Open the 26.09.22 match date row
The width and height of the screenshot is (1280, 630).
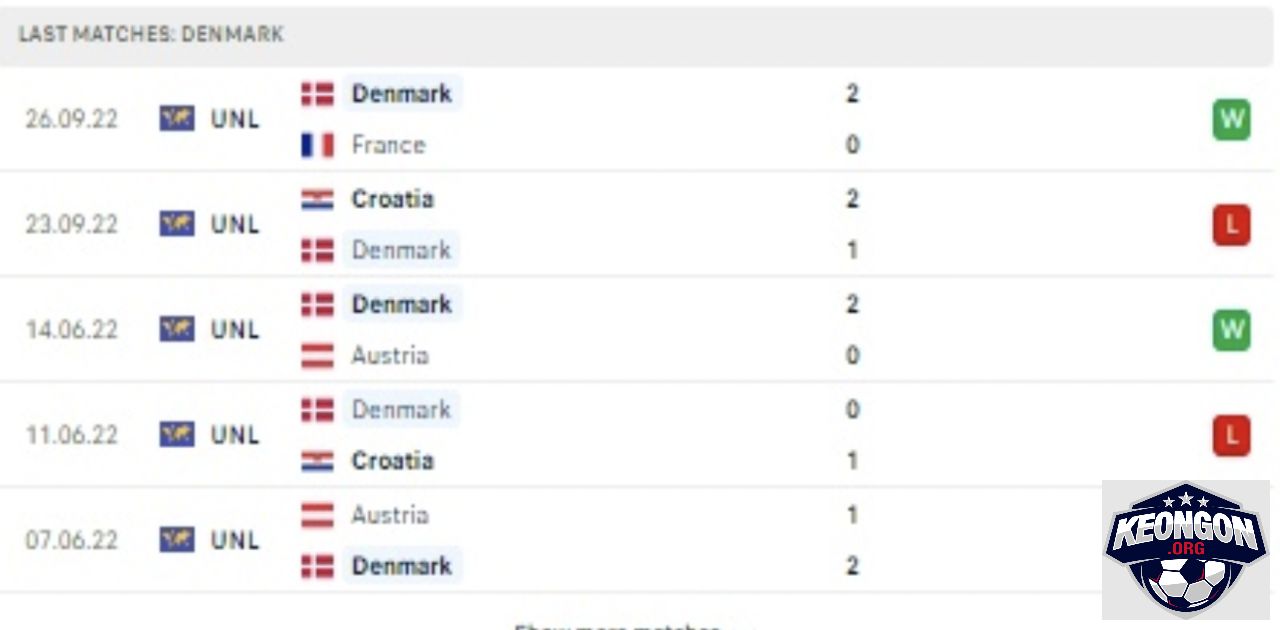coord(640,119)
